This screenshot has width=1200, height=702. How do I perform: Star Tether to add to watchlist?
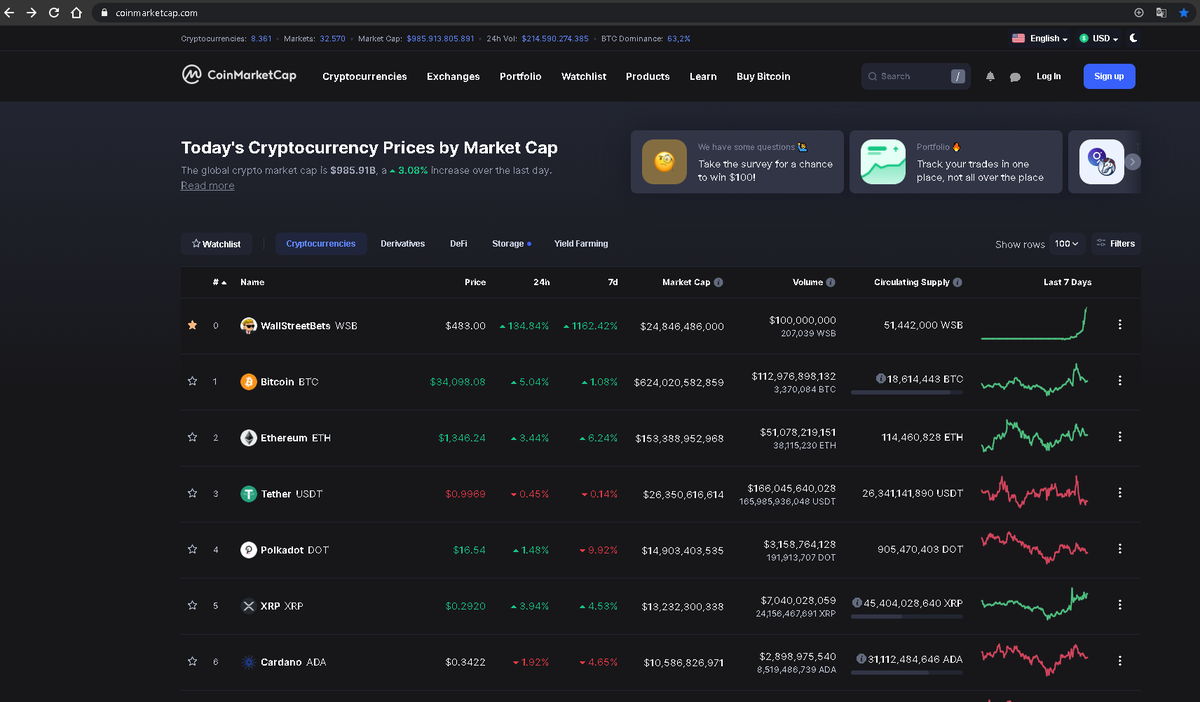192,493
